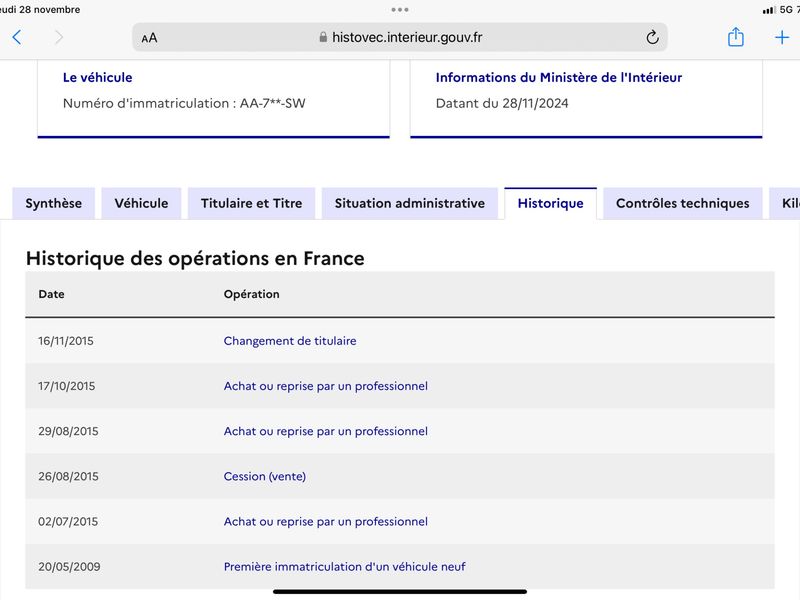Open the Titulaire et Titre tab
This screenshot has height=600, width=800.
point(252,203)
